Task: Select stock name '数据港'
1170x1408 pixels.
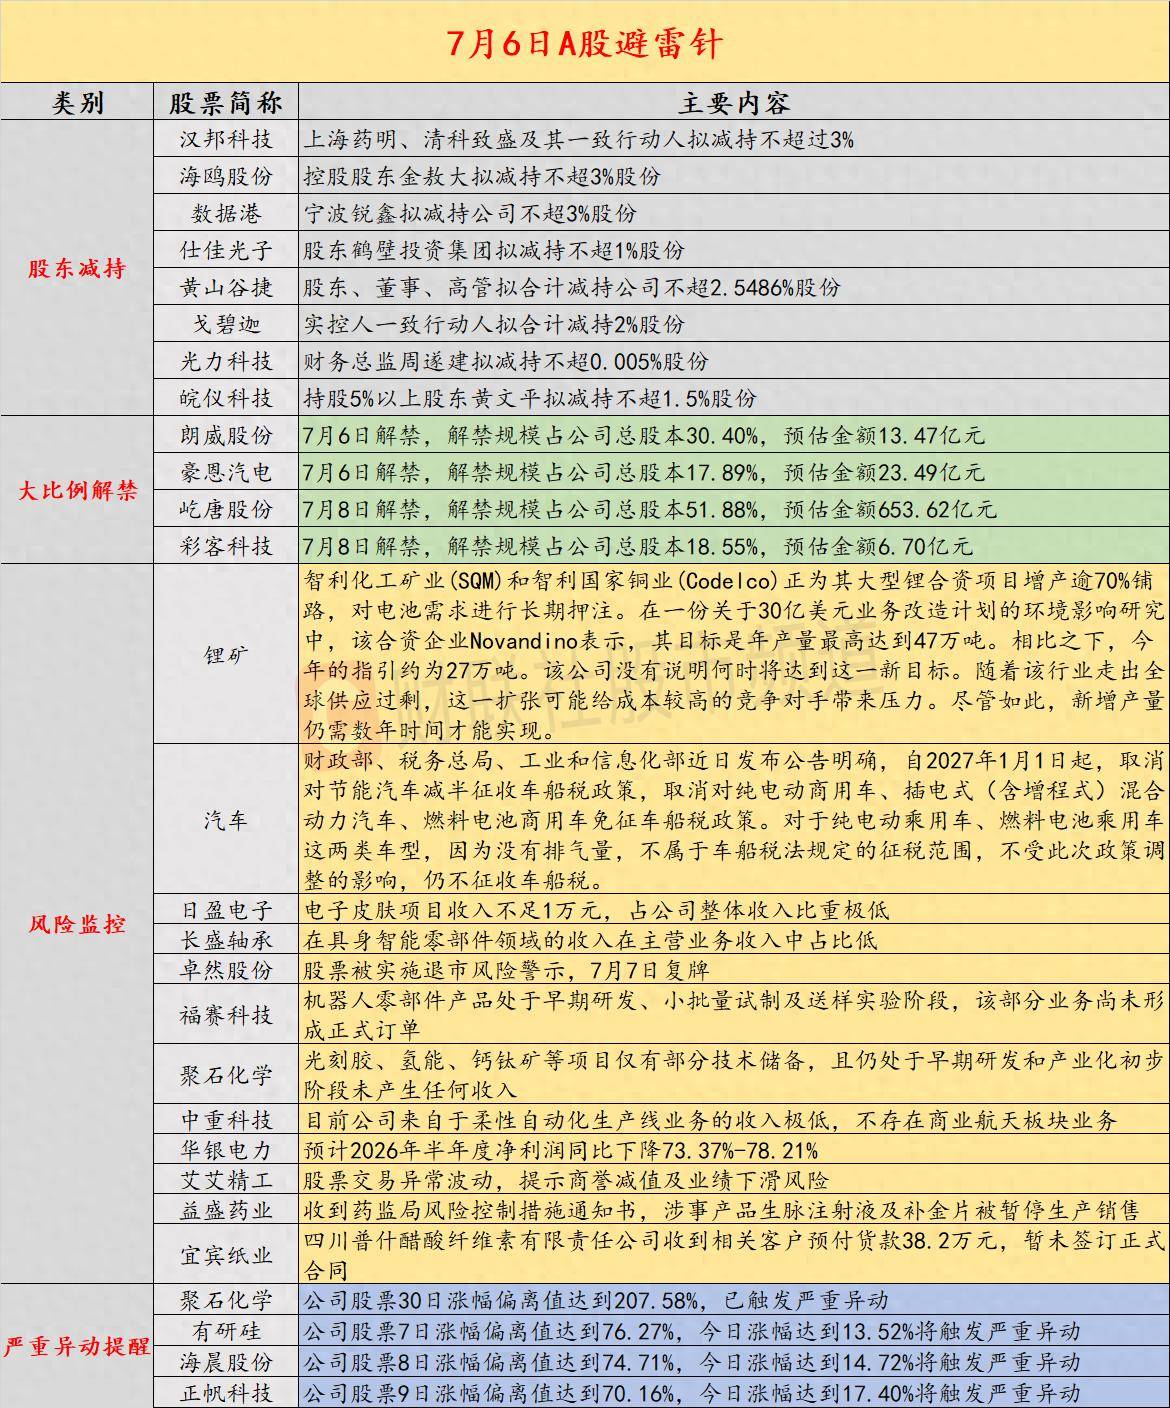Action: 226,213
